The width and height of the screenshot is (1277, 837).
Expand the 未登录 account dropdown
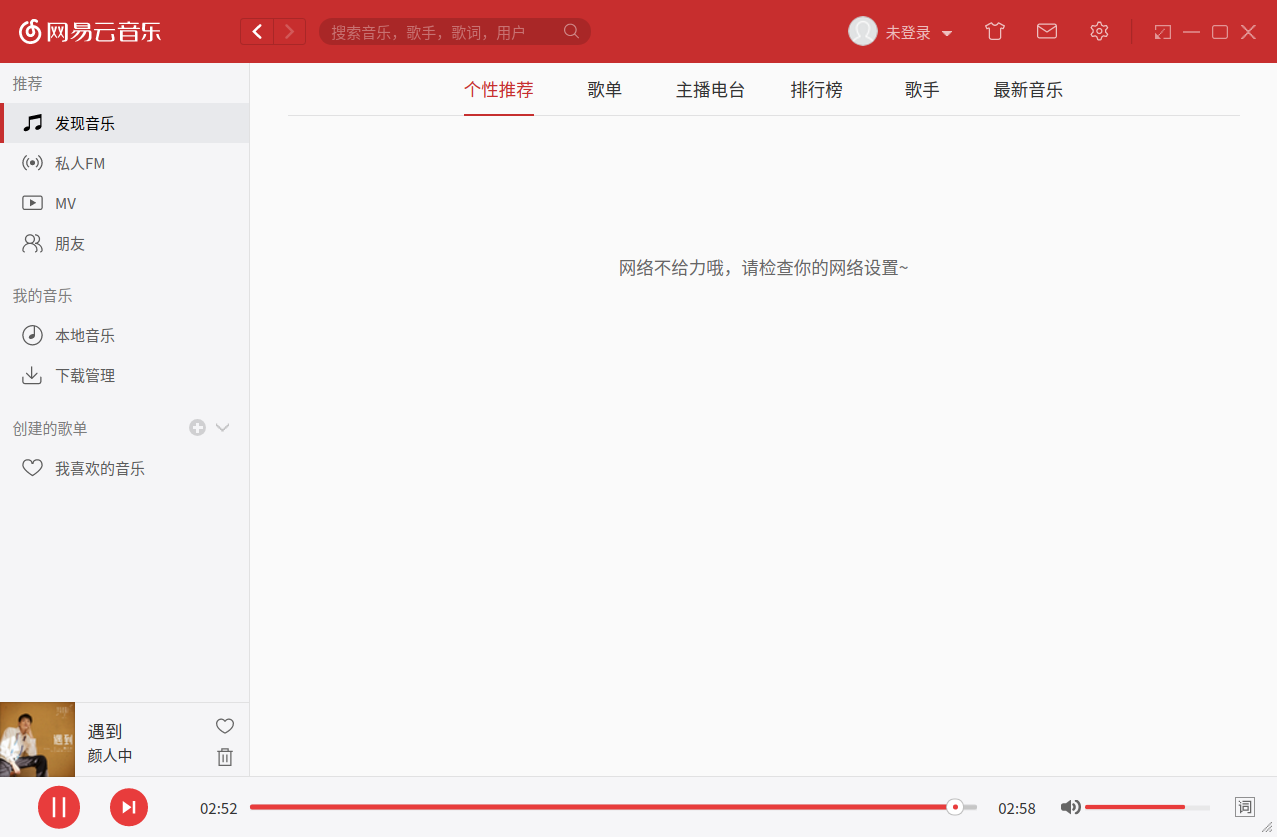pyautogui.click(x=901, y=31)
